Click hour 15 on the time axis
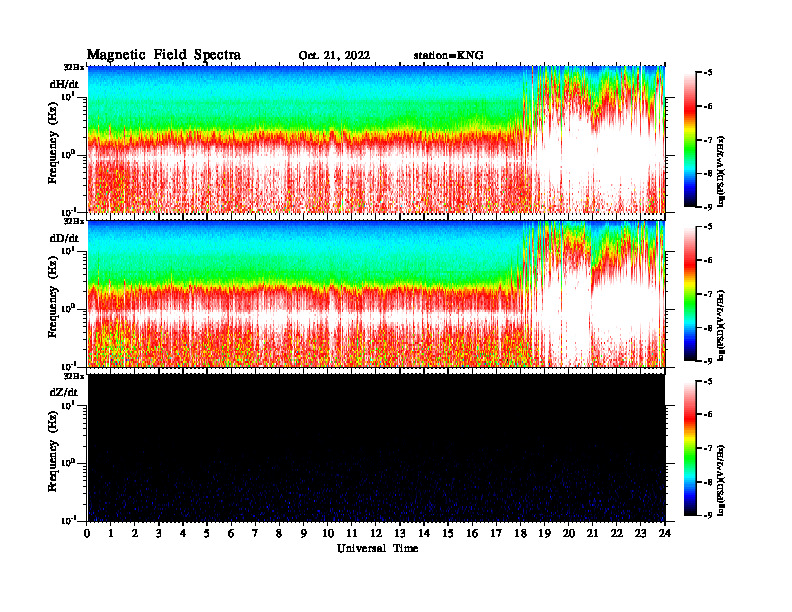 point(448,533)
